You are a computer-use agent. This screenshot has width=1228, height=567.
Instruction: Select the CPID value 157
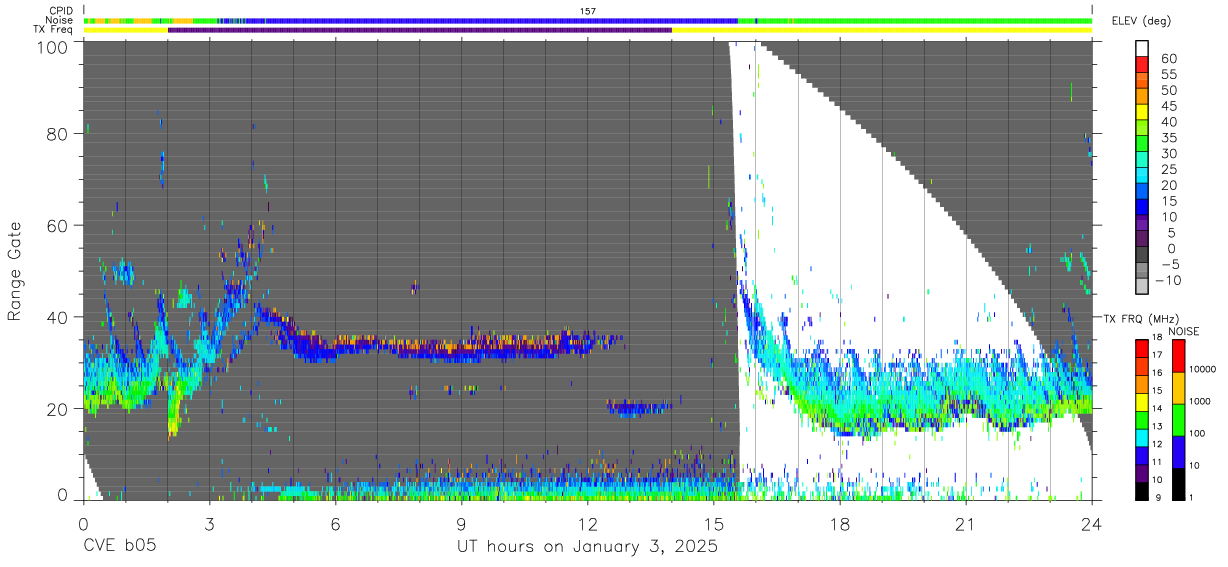click(x=587, y=10)
